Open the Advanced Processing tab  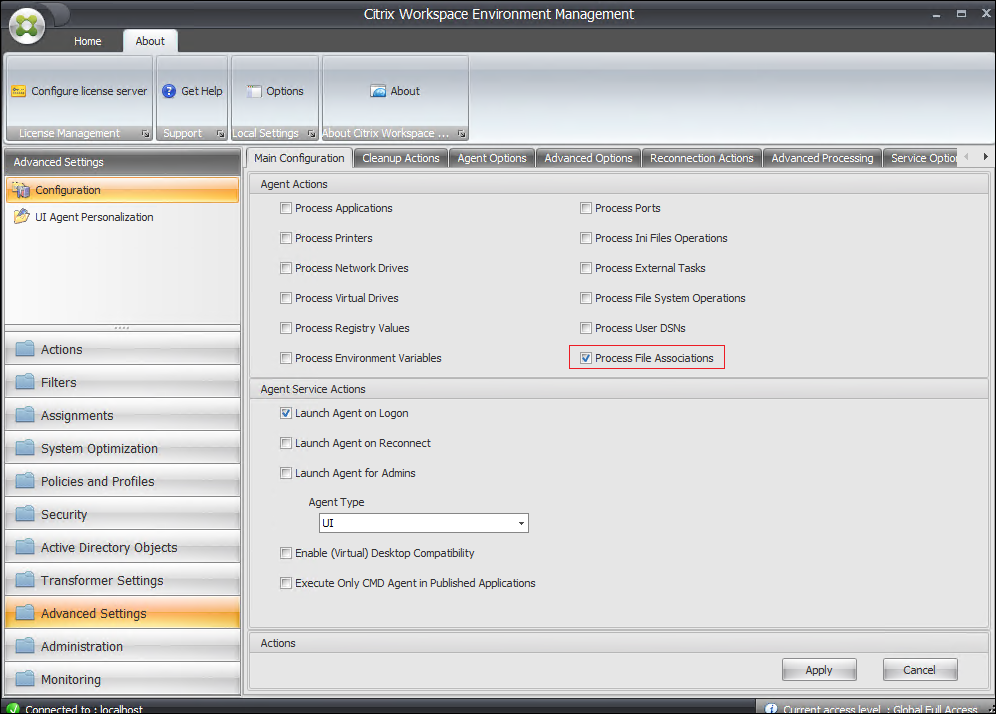tap(822, 158)
